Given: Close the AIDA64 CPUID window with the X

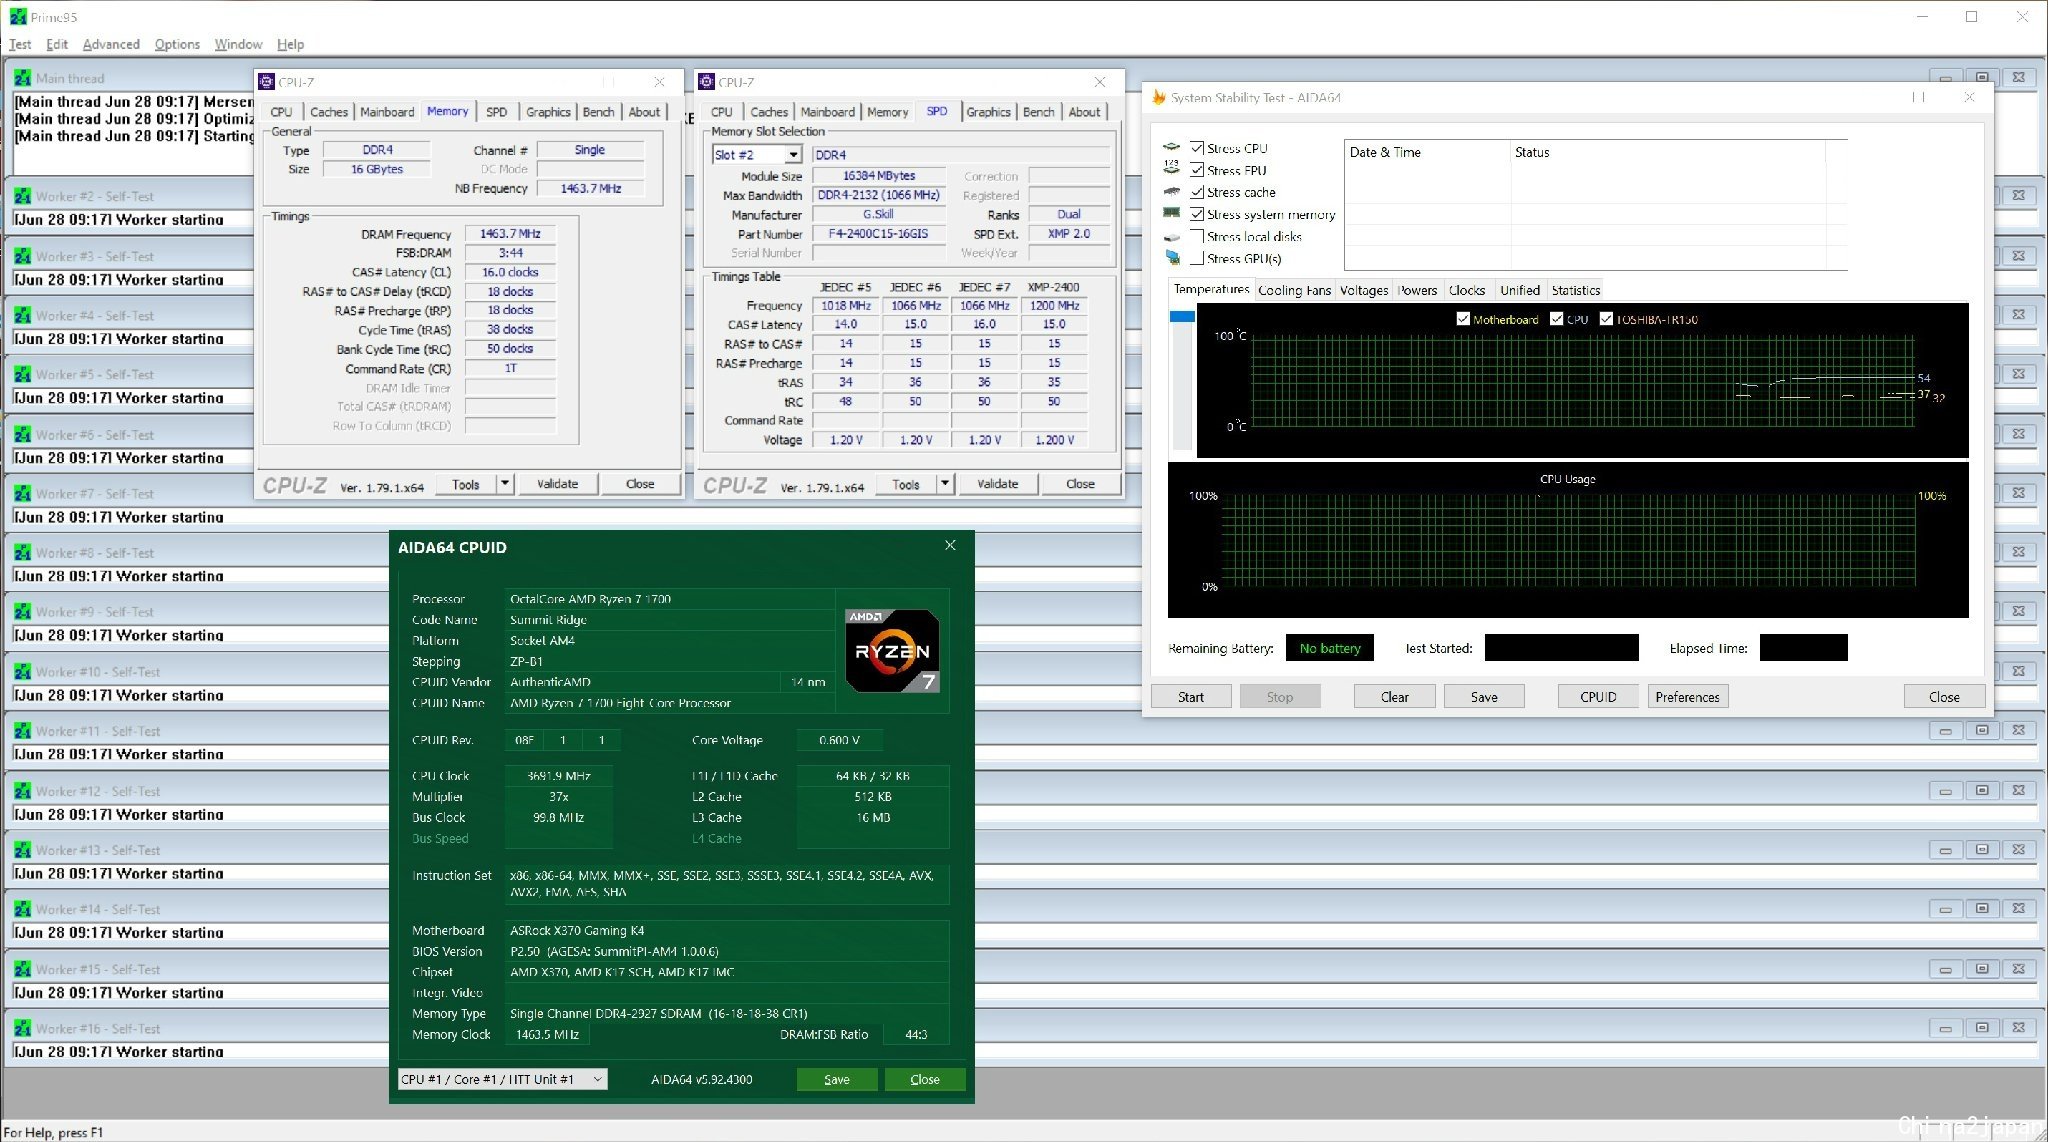Looking at the screenshot, I should 950,546.
